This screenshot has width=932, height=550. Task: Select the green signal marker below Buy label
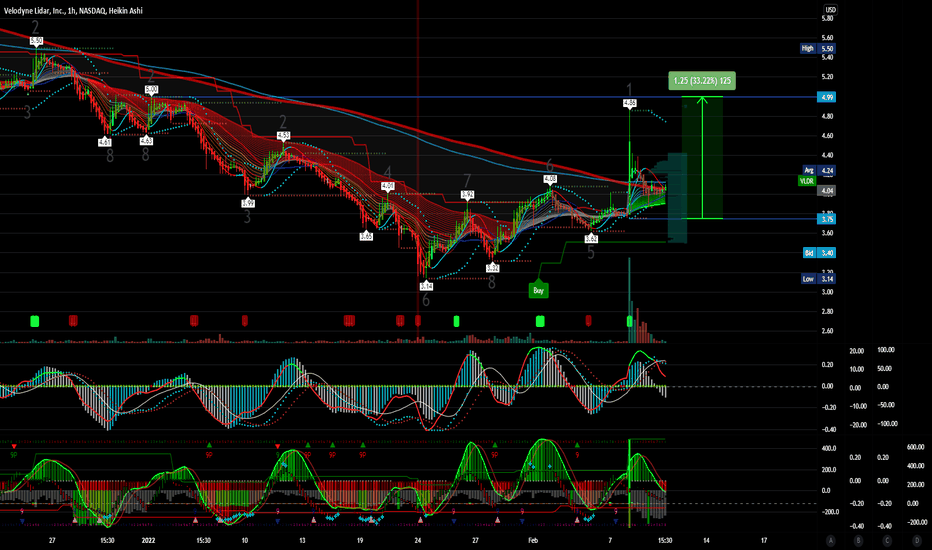(x=540, y=321)
